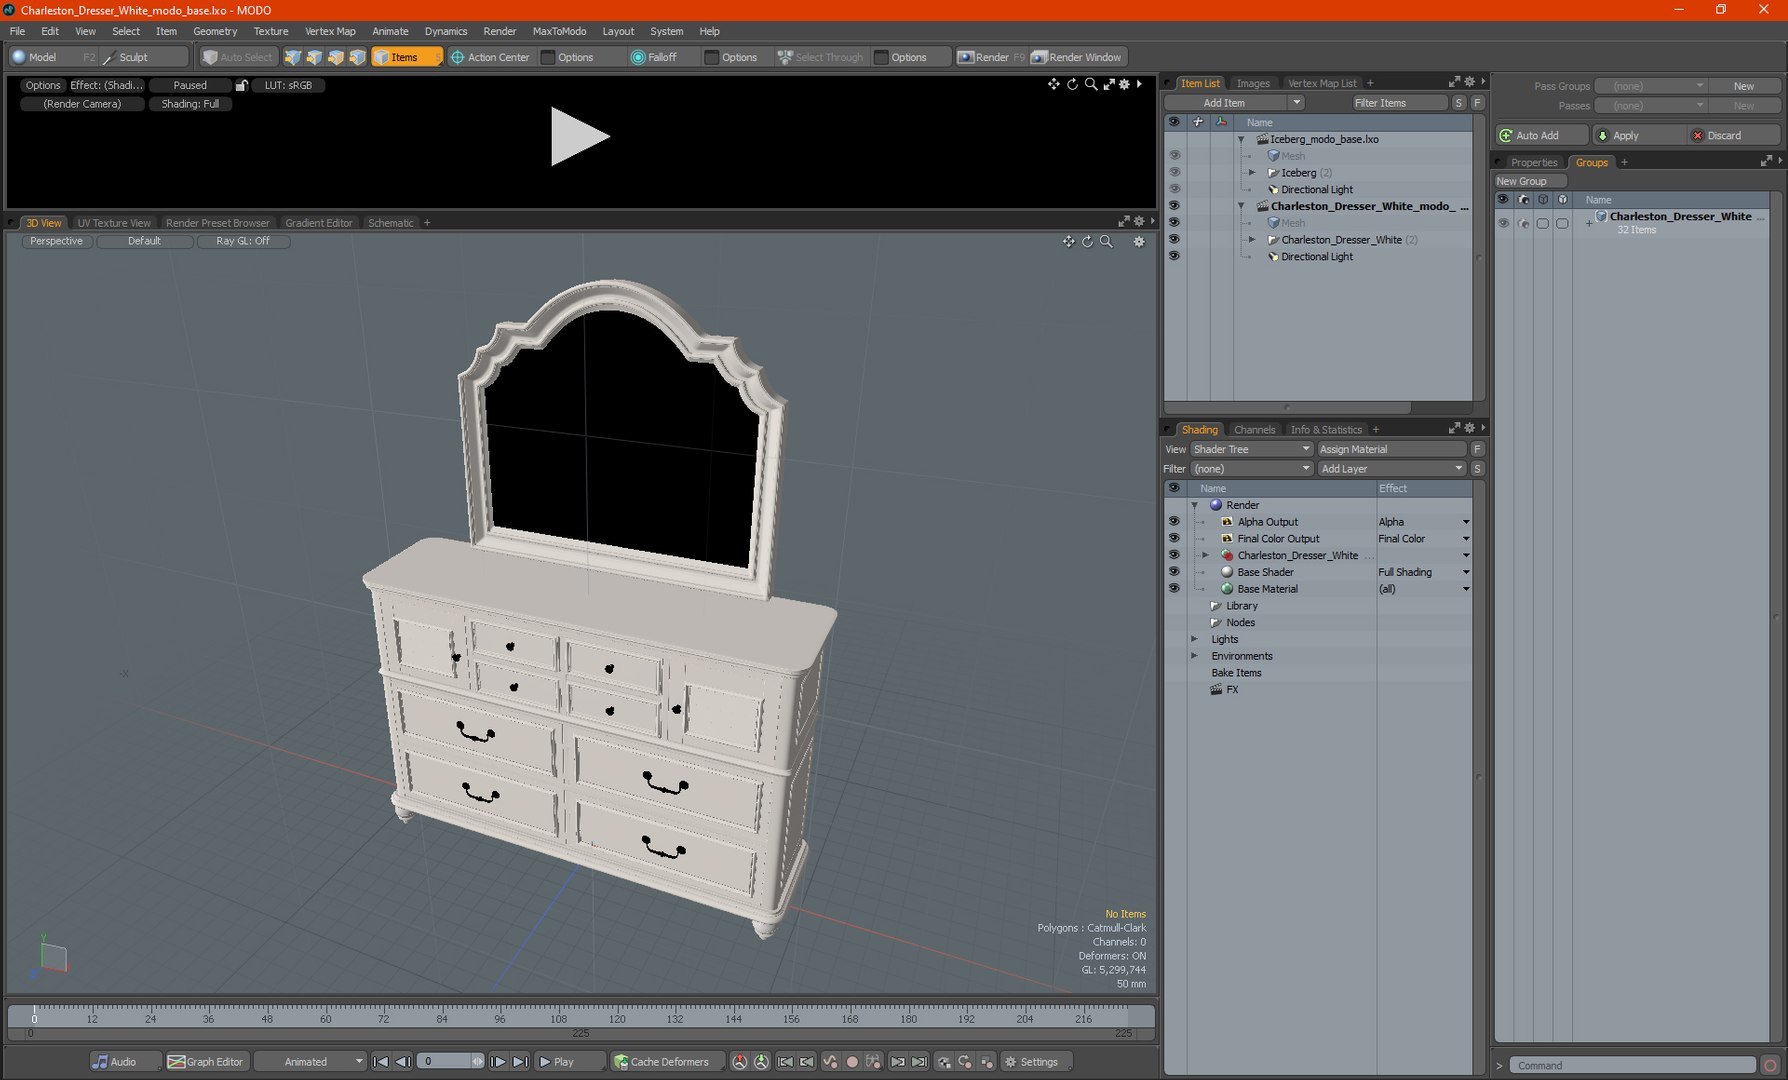
Task: Click the Falloff icon
Action: (x=638, y=57)
